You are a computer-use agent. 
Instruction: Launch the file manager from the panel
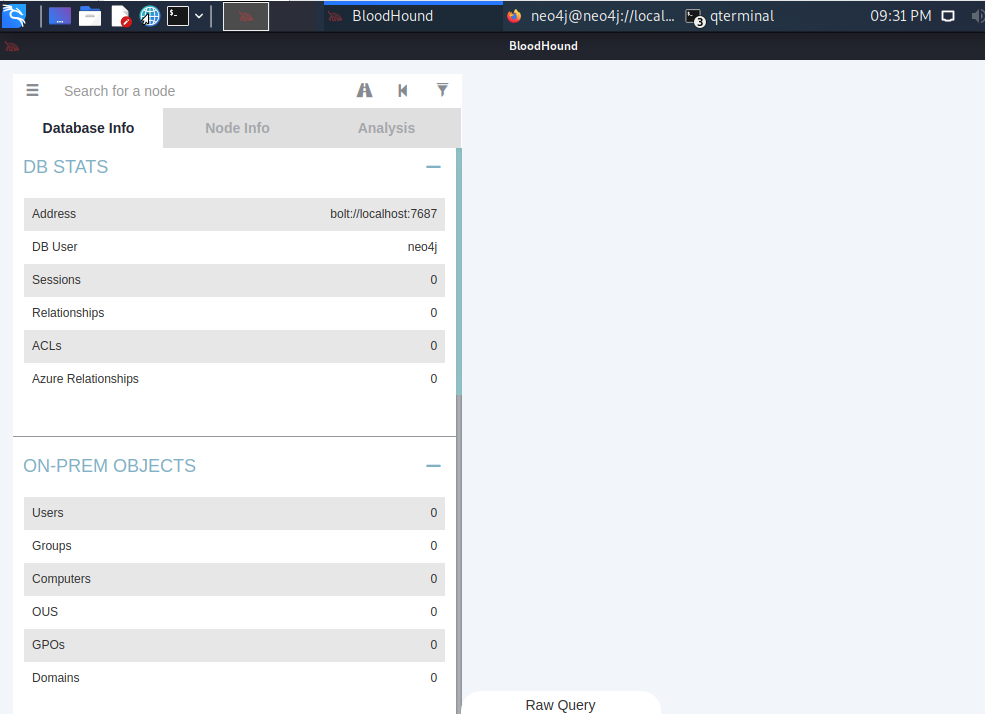(90, 16)
